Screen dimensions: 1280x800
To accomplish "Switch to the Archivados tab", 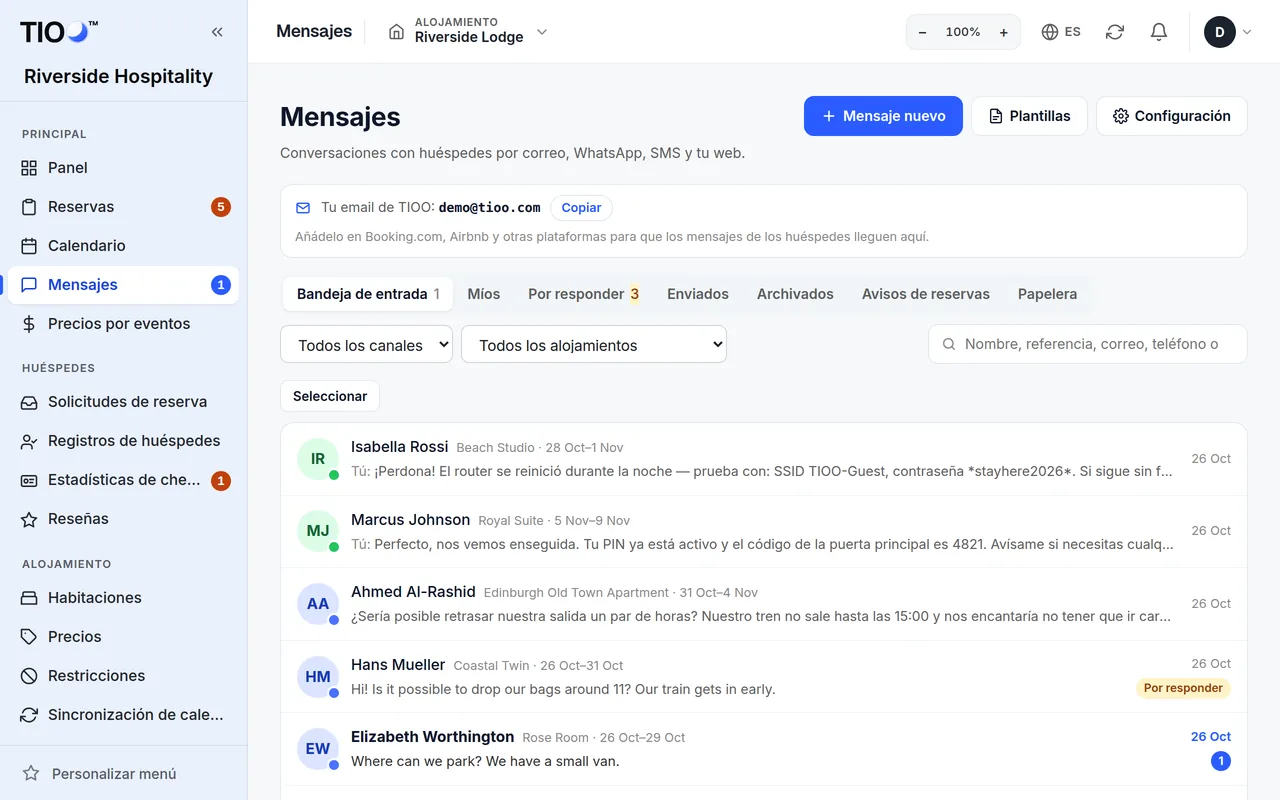I will point(795,294).
